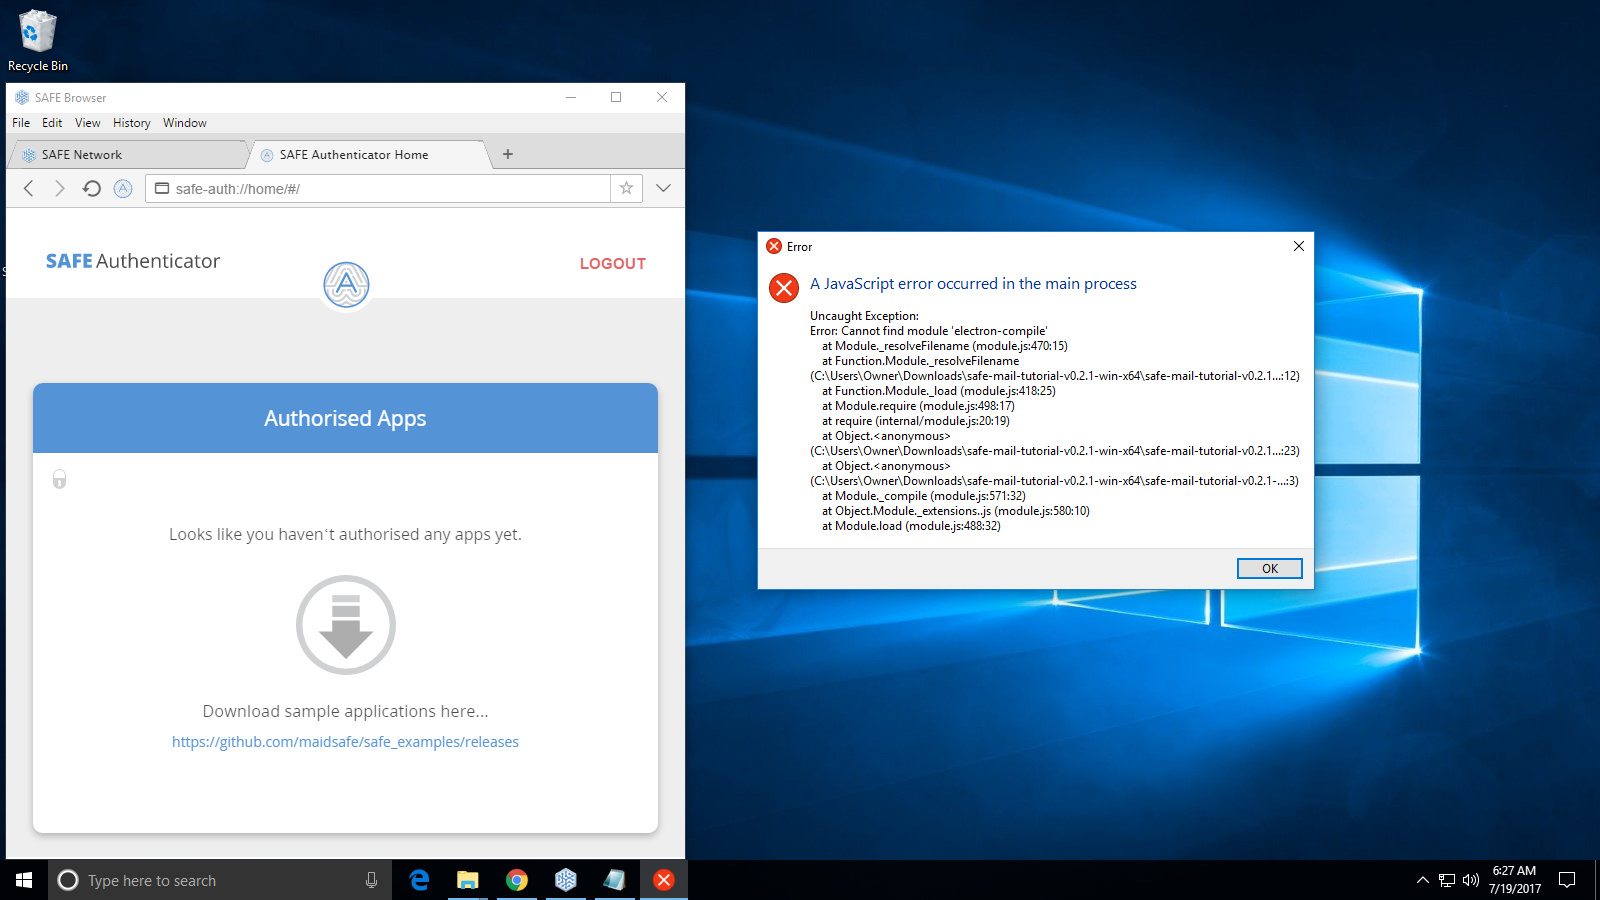Open the Windows Start menu

[24, 880]
